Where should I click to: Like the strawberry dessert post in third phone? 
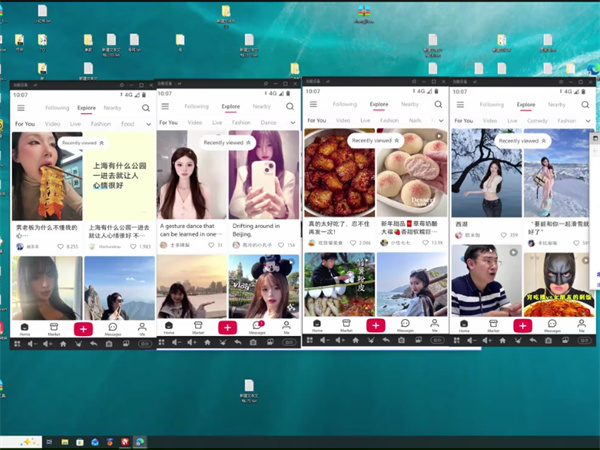coord(425,243)
